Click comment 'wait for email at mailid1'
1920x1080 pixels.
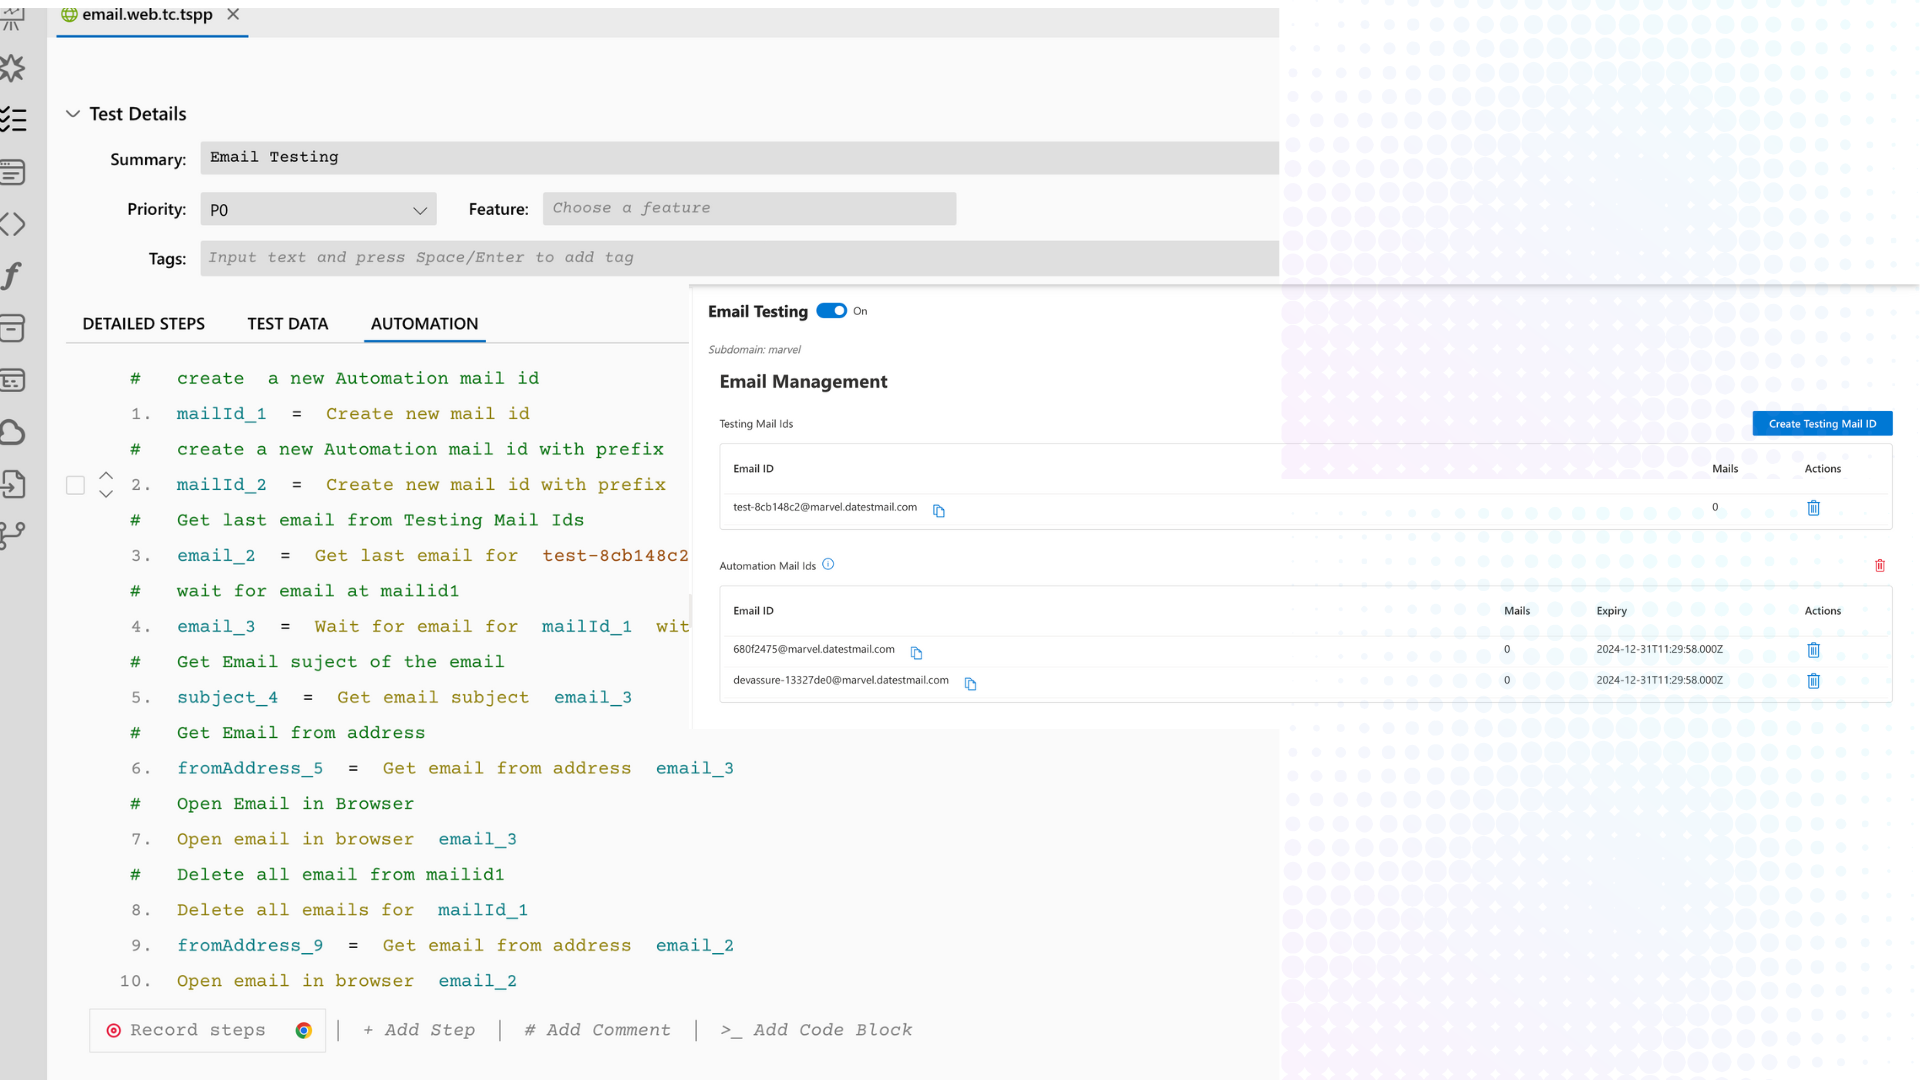(x=318, y=592)
